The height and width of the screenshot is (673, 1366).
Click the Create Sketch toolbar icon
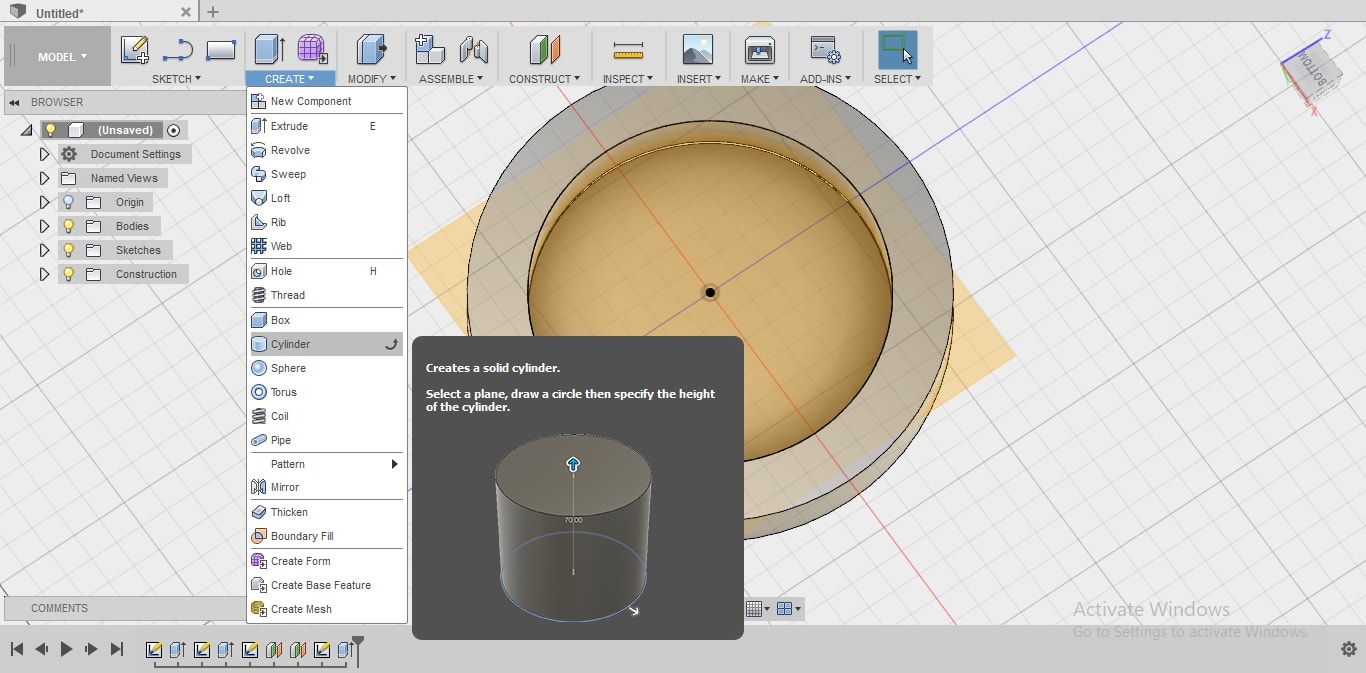[134, 50]
